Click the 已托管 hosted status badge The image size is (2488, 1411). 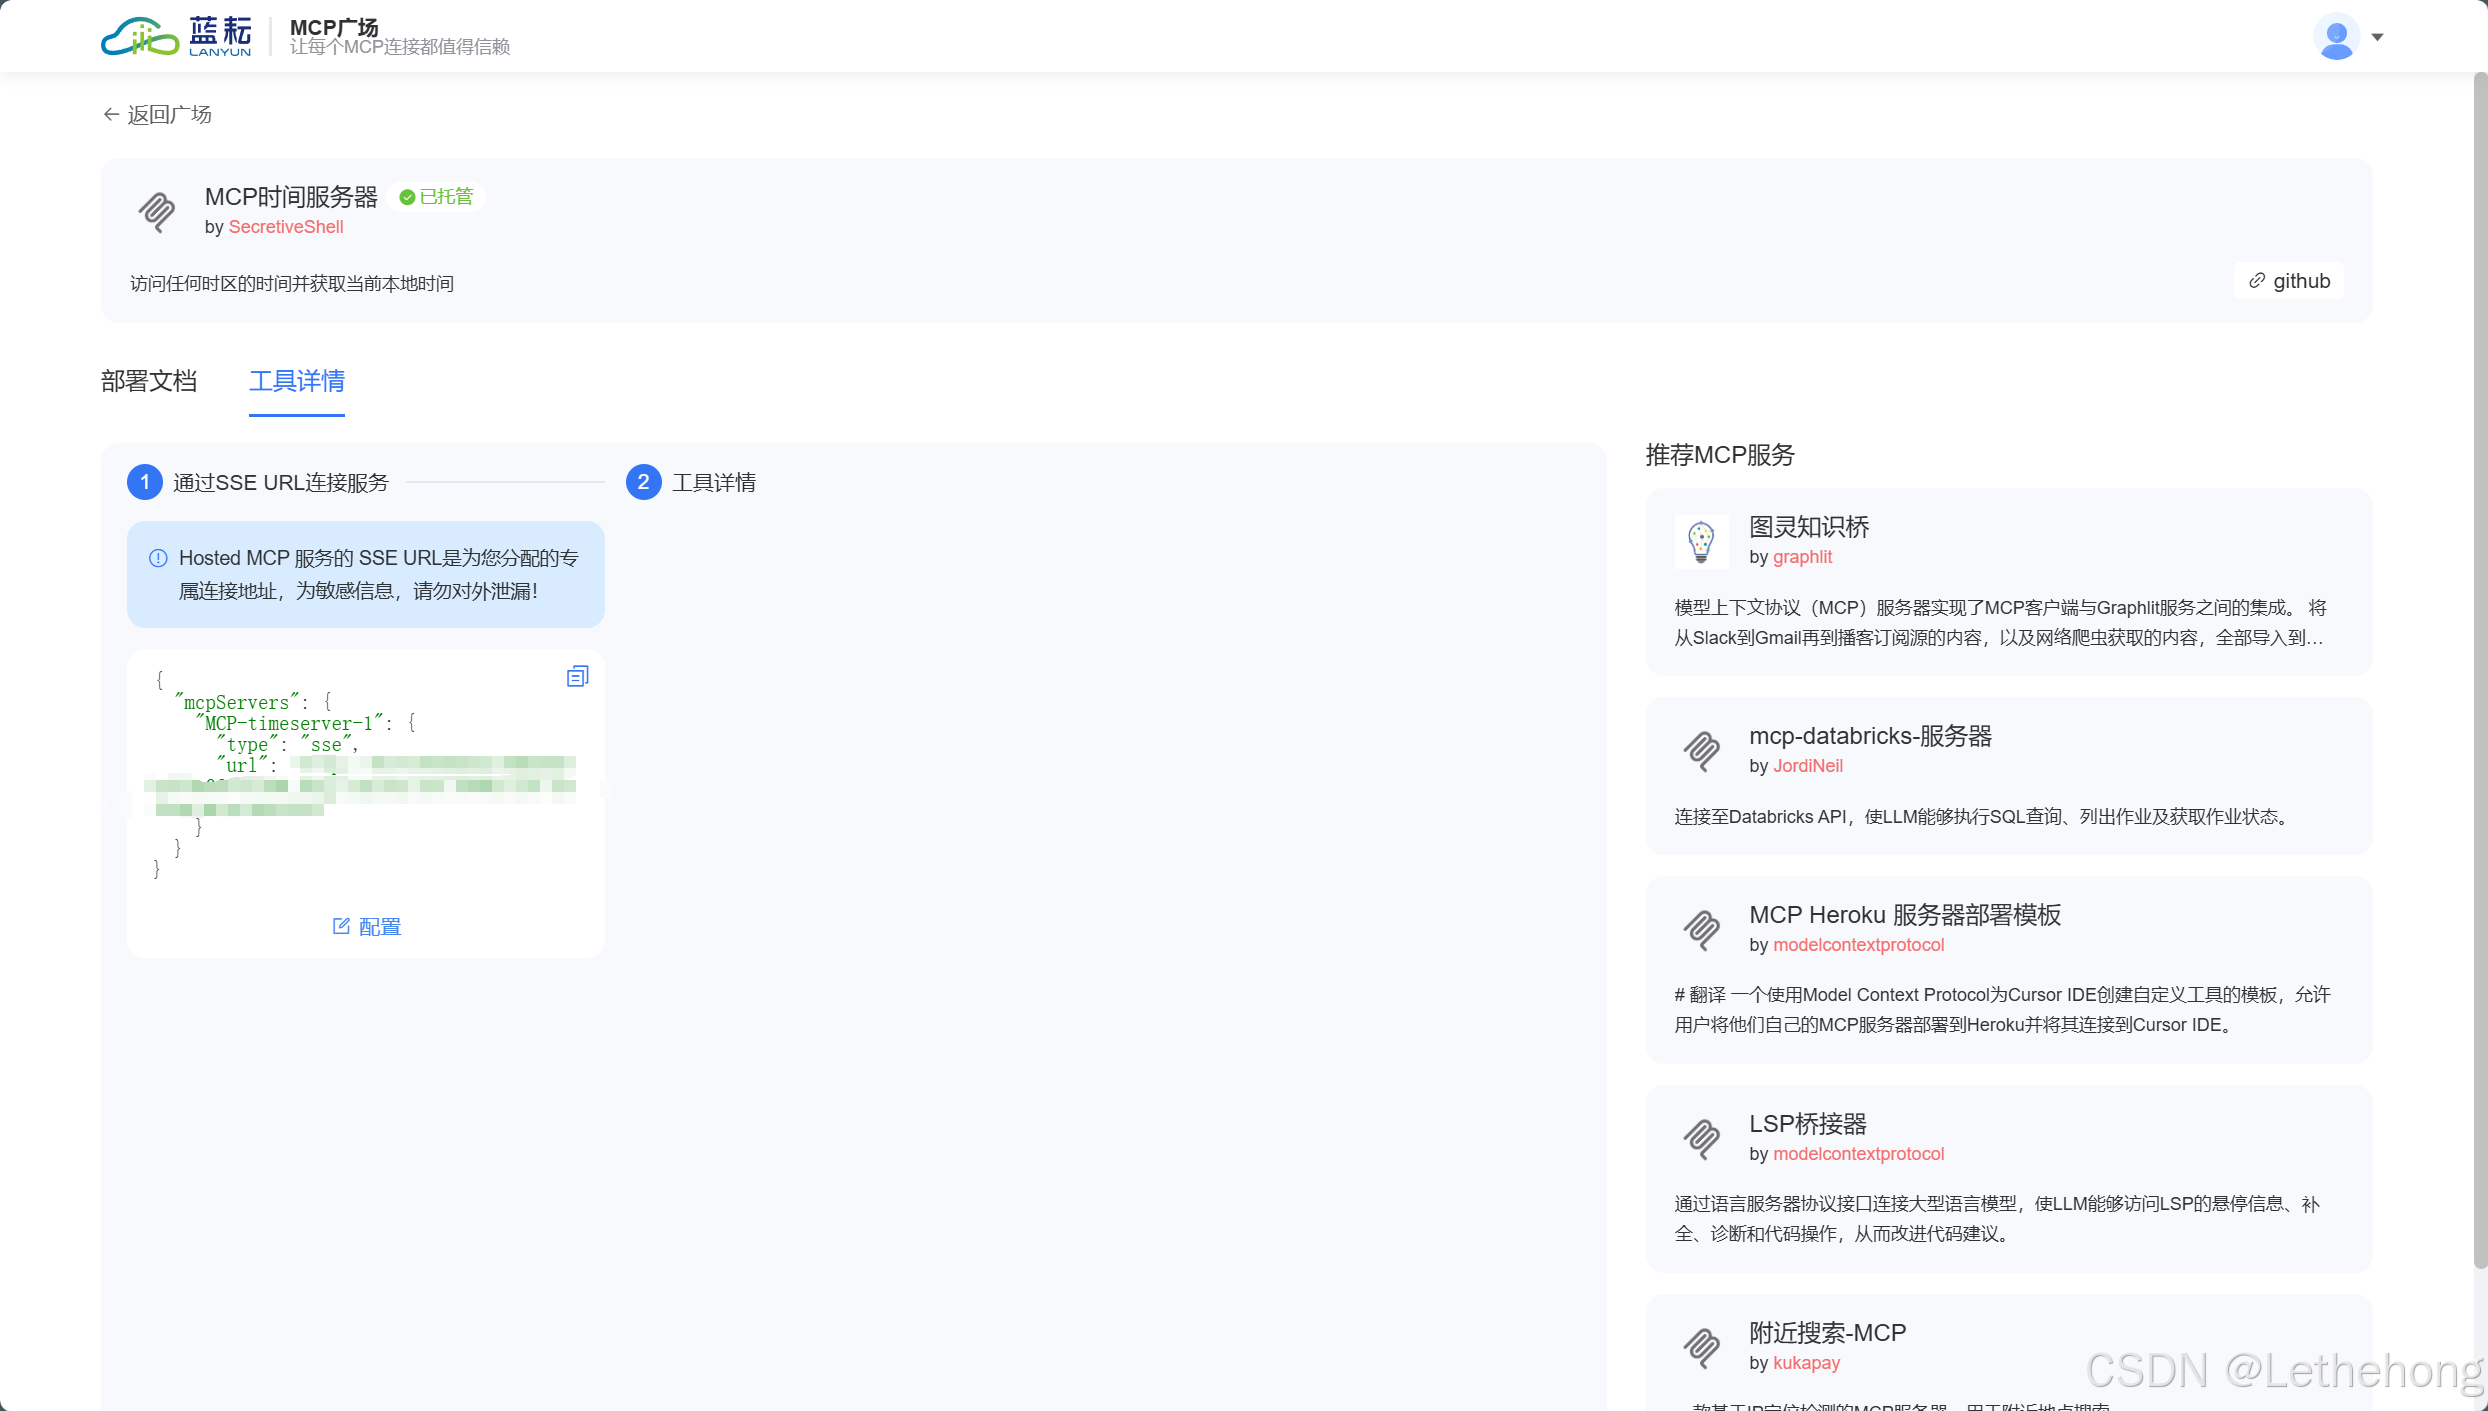(x=436, y=197)
